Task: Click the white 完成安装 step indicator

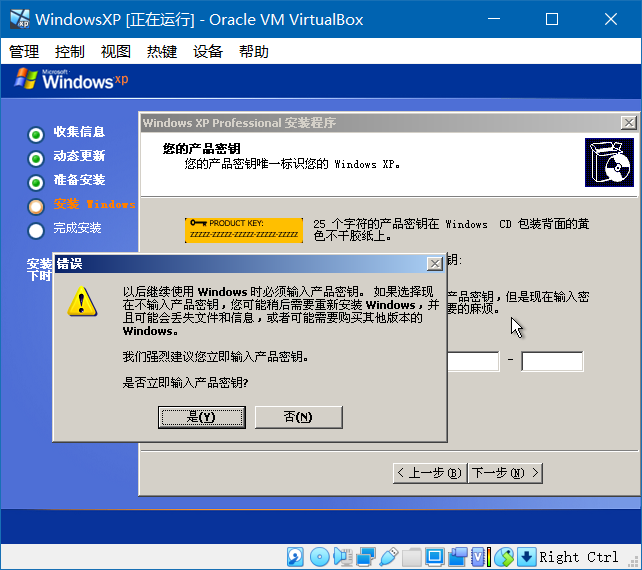Action: coord(36,231)
